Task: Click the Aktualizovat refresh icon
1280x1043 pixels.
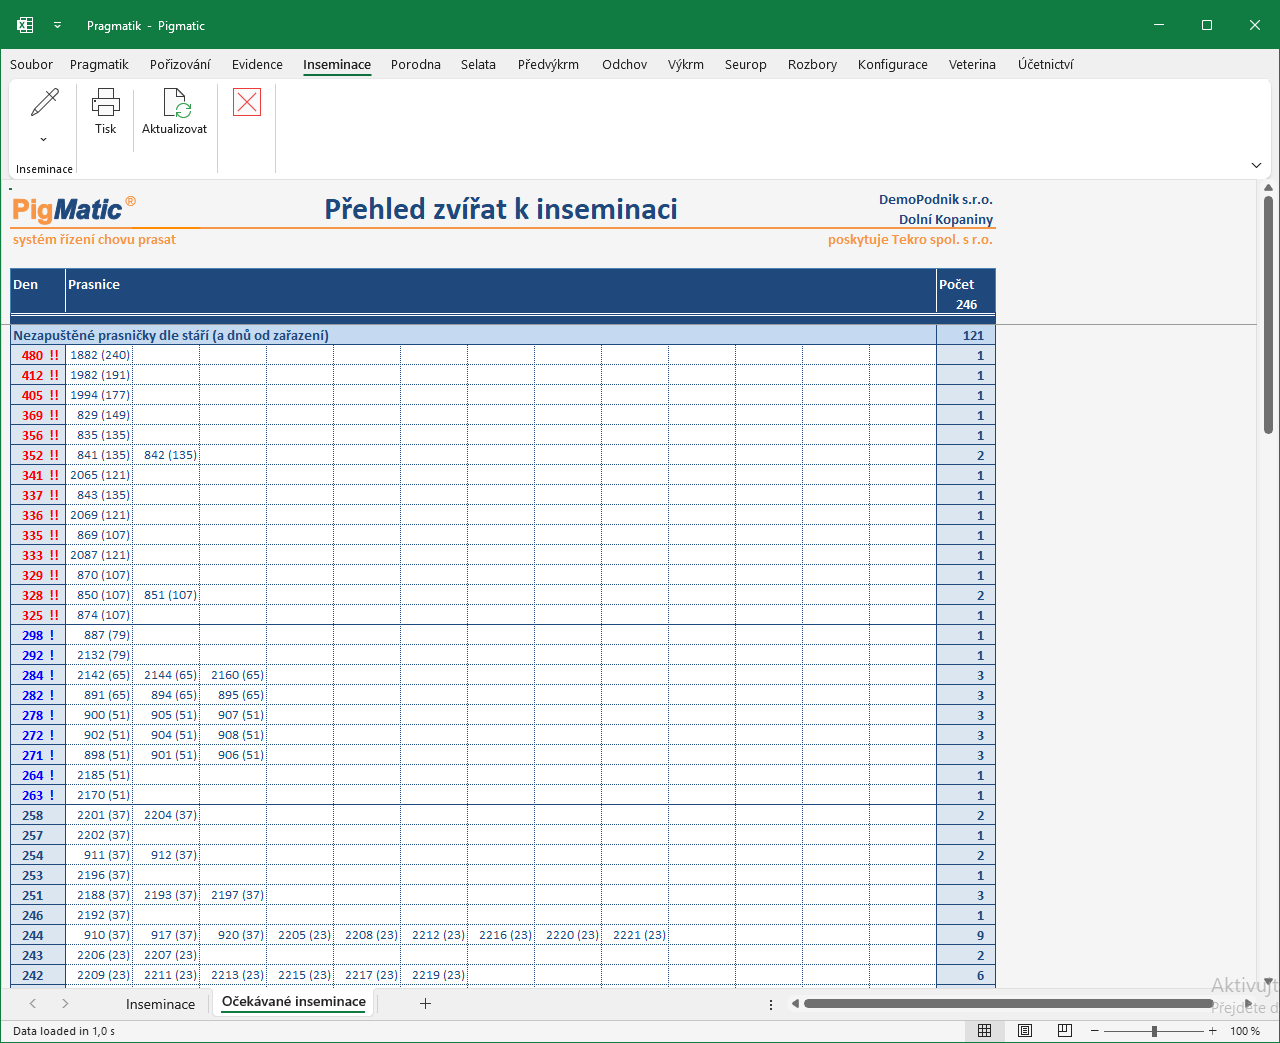Action: pyautogui.click(x=176, y=102)
